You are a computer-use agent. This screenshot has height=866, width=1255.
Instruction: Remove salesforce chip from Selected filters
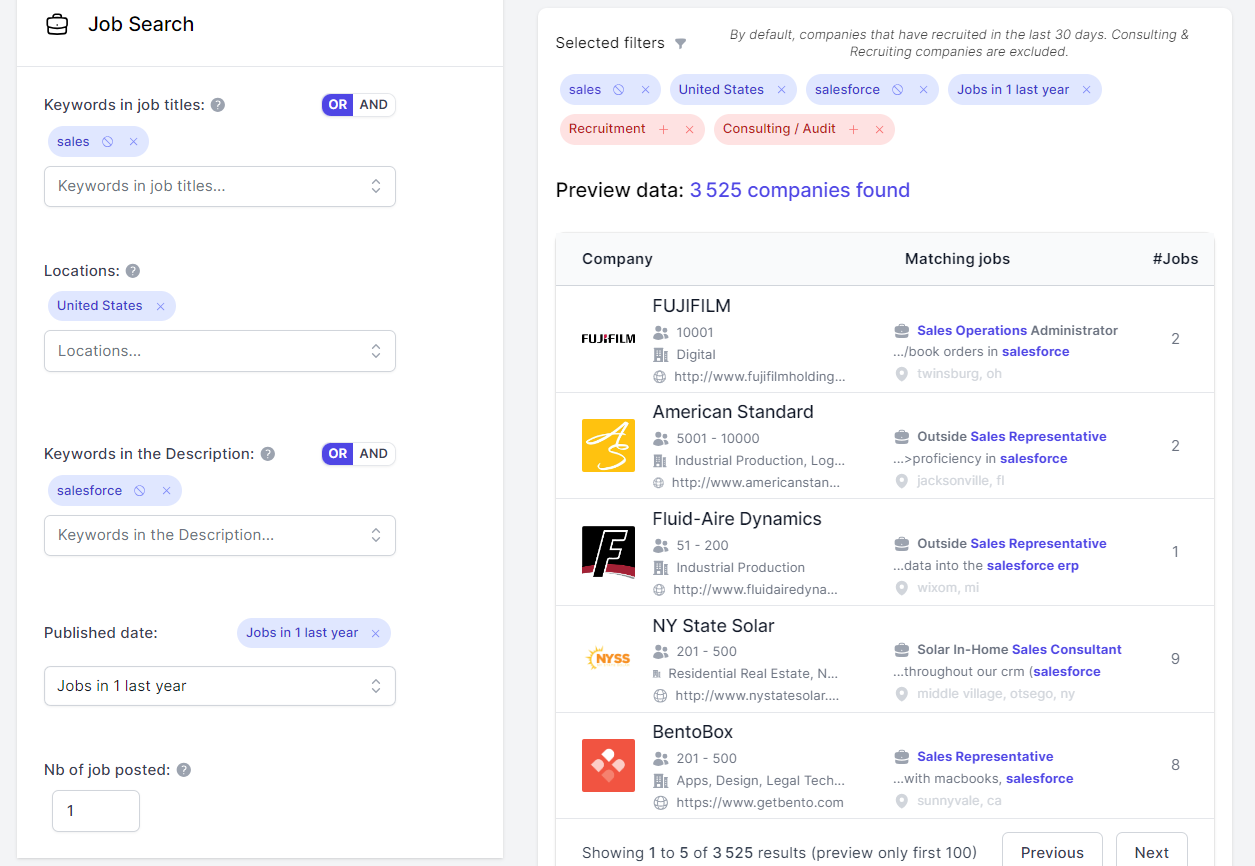pyautogui.click(x=923, y=90)
